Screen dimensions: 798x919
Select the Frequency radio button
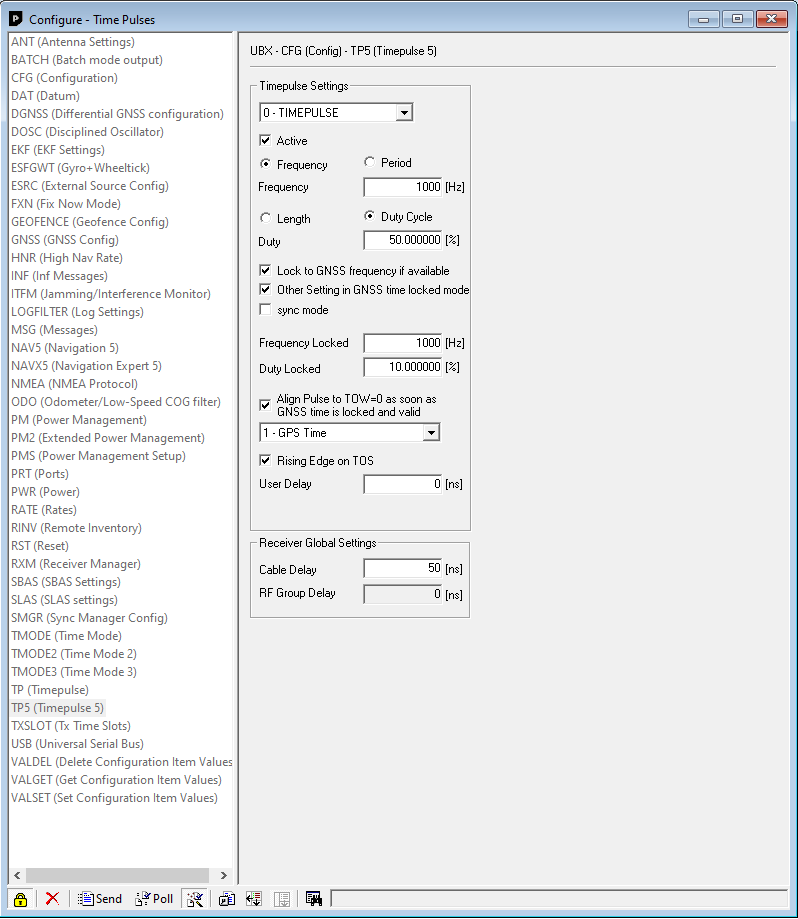click(265, 164)
